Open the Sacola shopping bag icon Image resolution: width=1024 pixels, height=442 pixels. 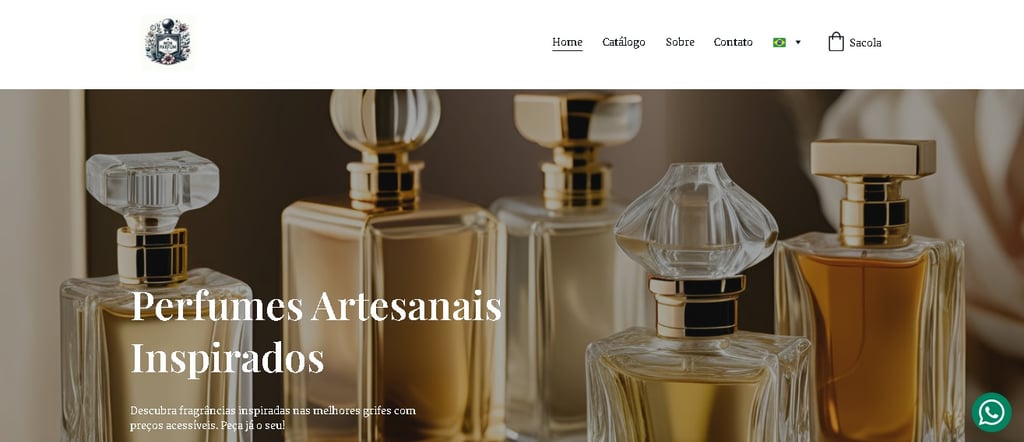click(x=836, y=42)
